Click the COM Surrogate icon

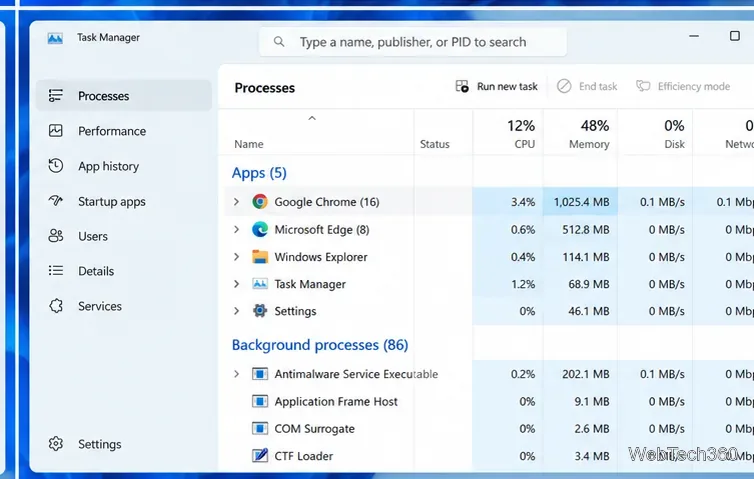pyautogui.click(x=260, y=429)
